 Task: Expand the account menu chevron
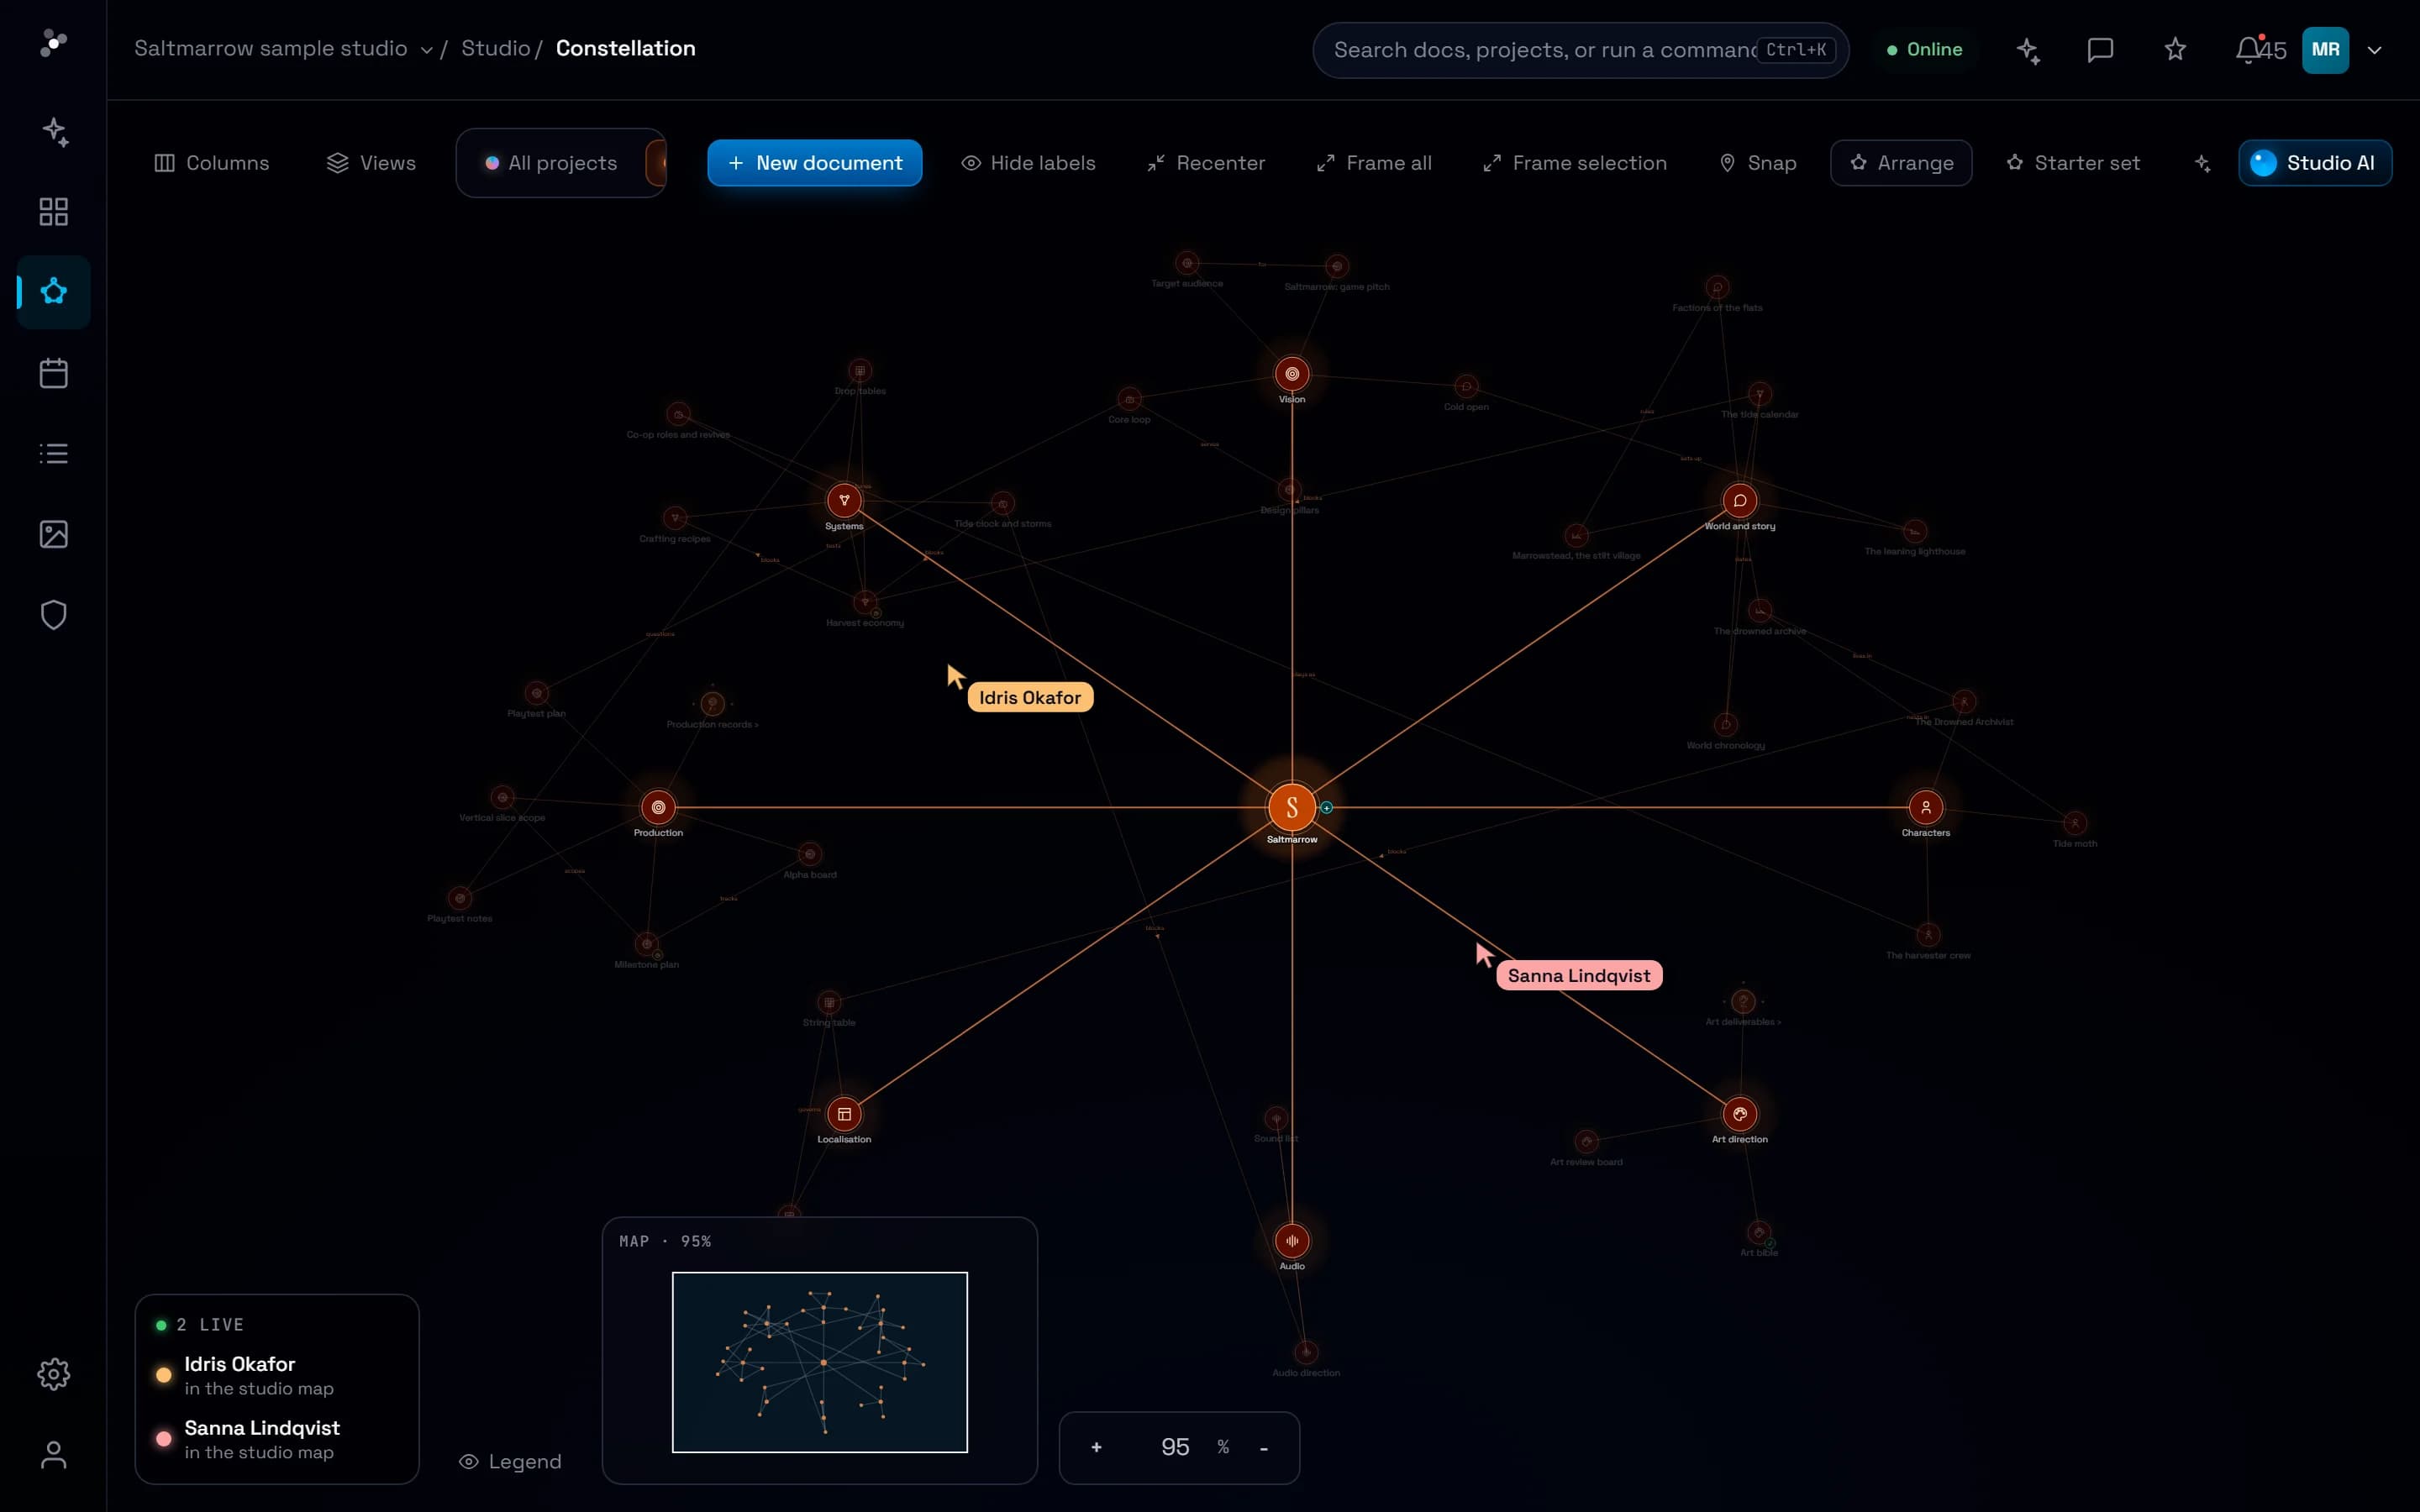(x=2374, y=50)
